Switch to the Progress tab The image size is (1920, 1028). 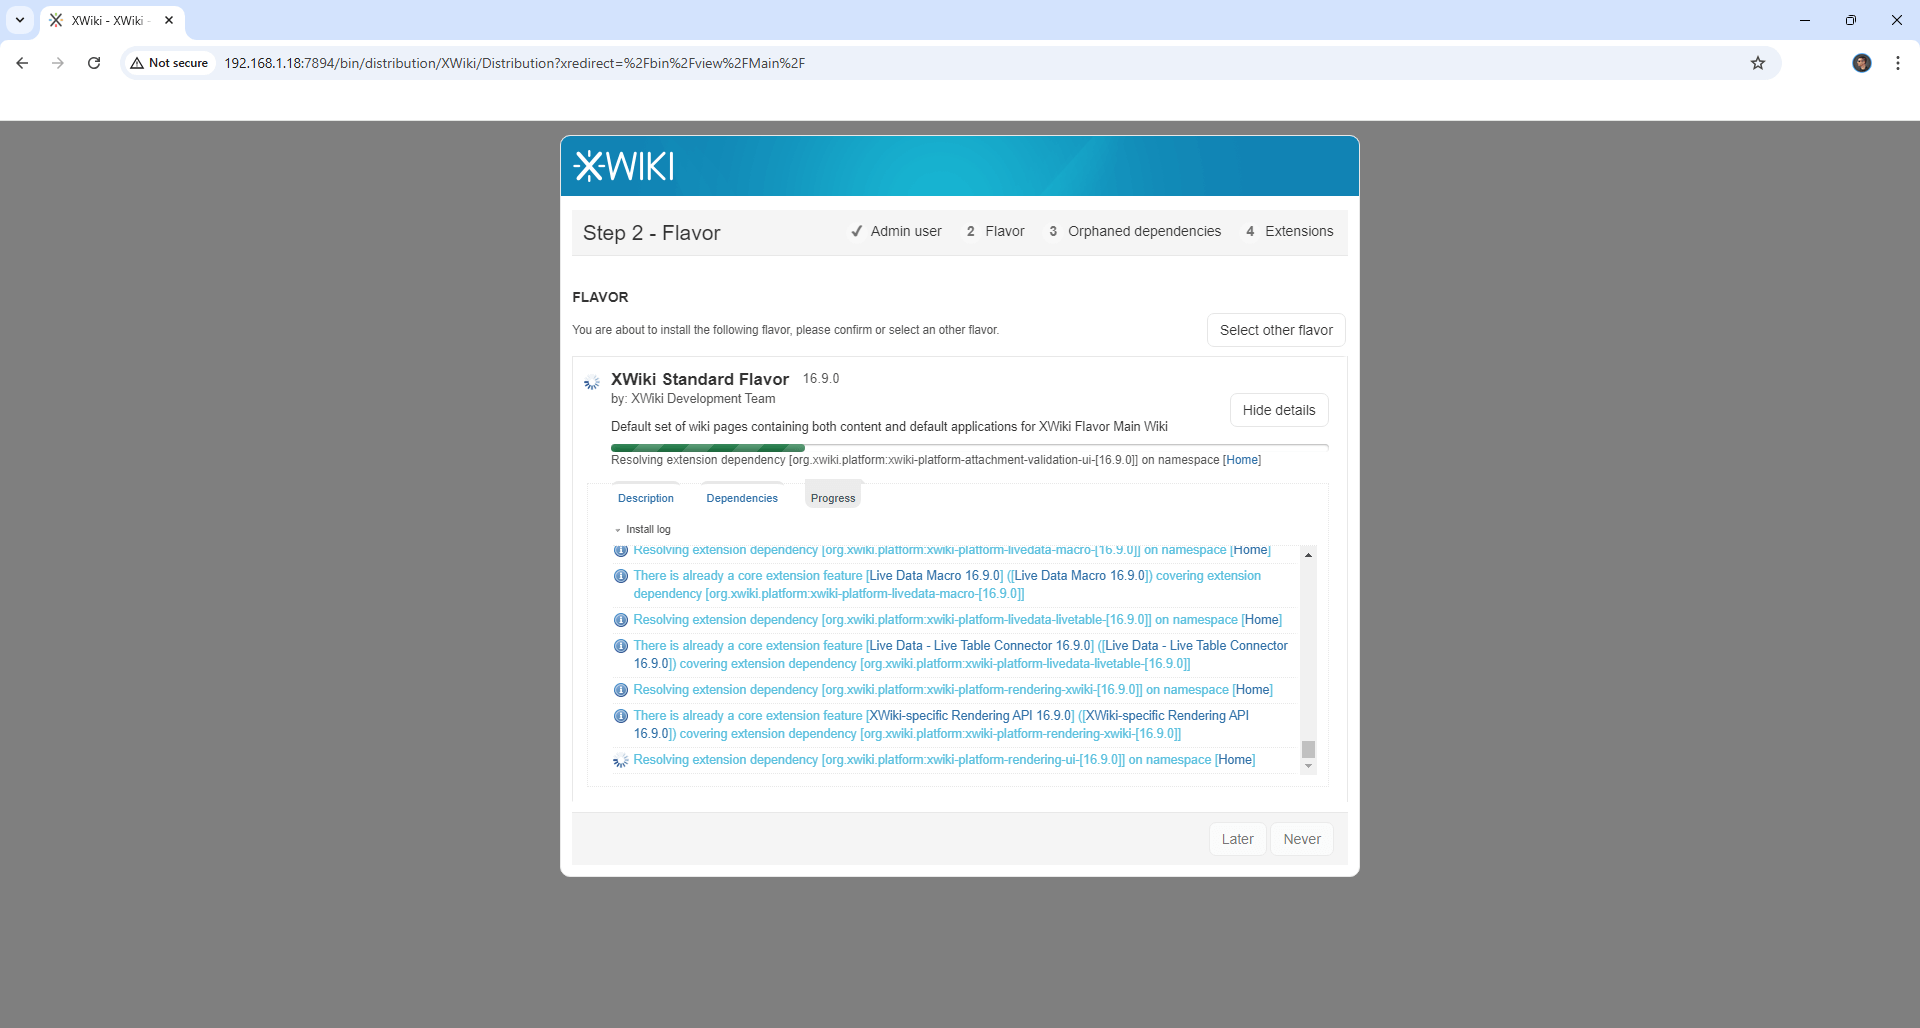(833, 498)
